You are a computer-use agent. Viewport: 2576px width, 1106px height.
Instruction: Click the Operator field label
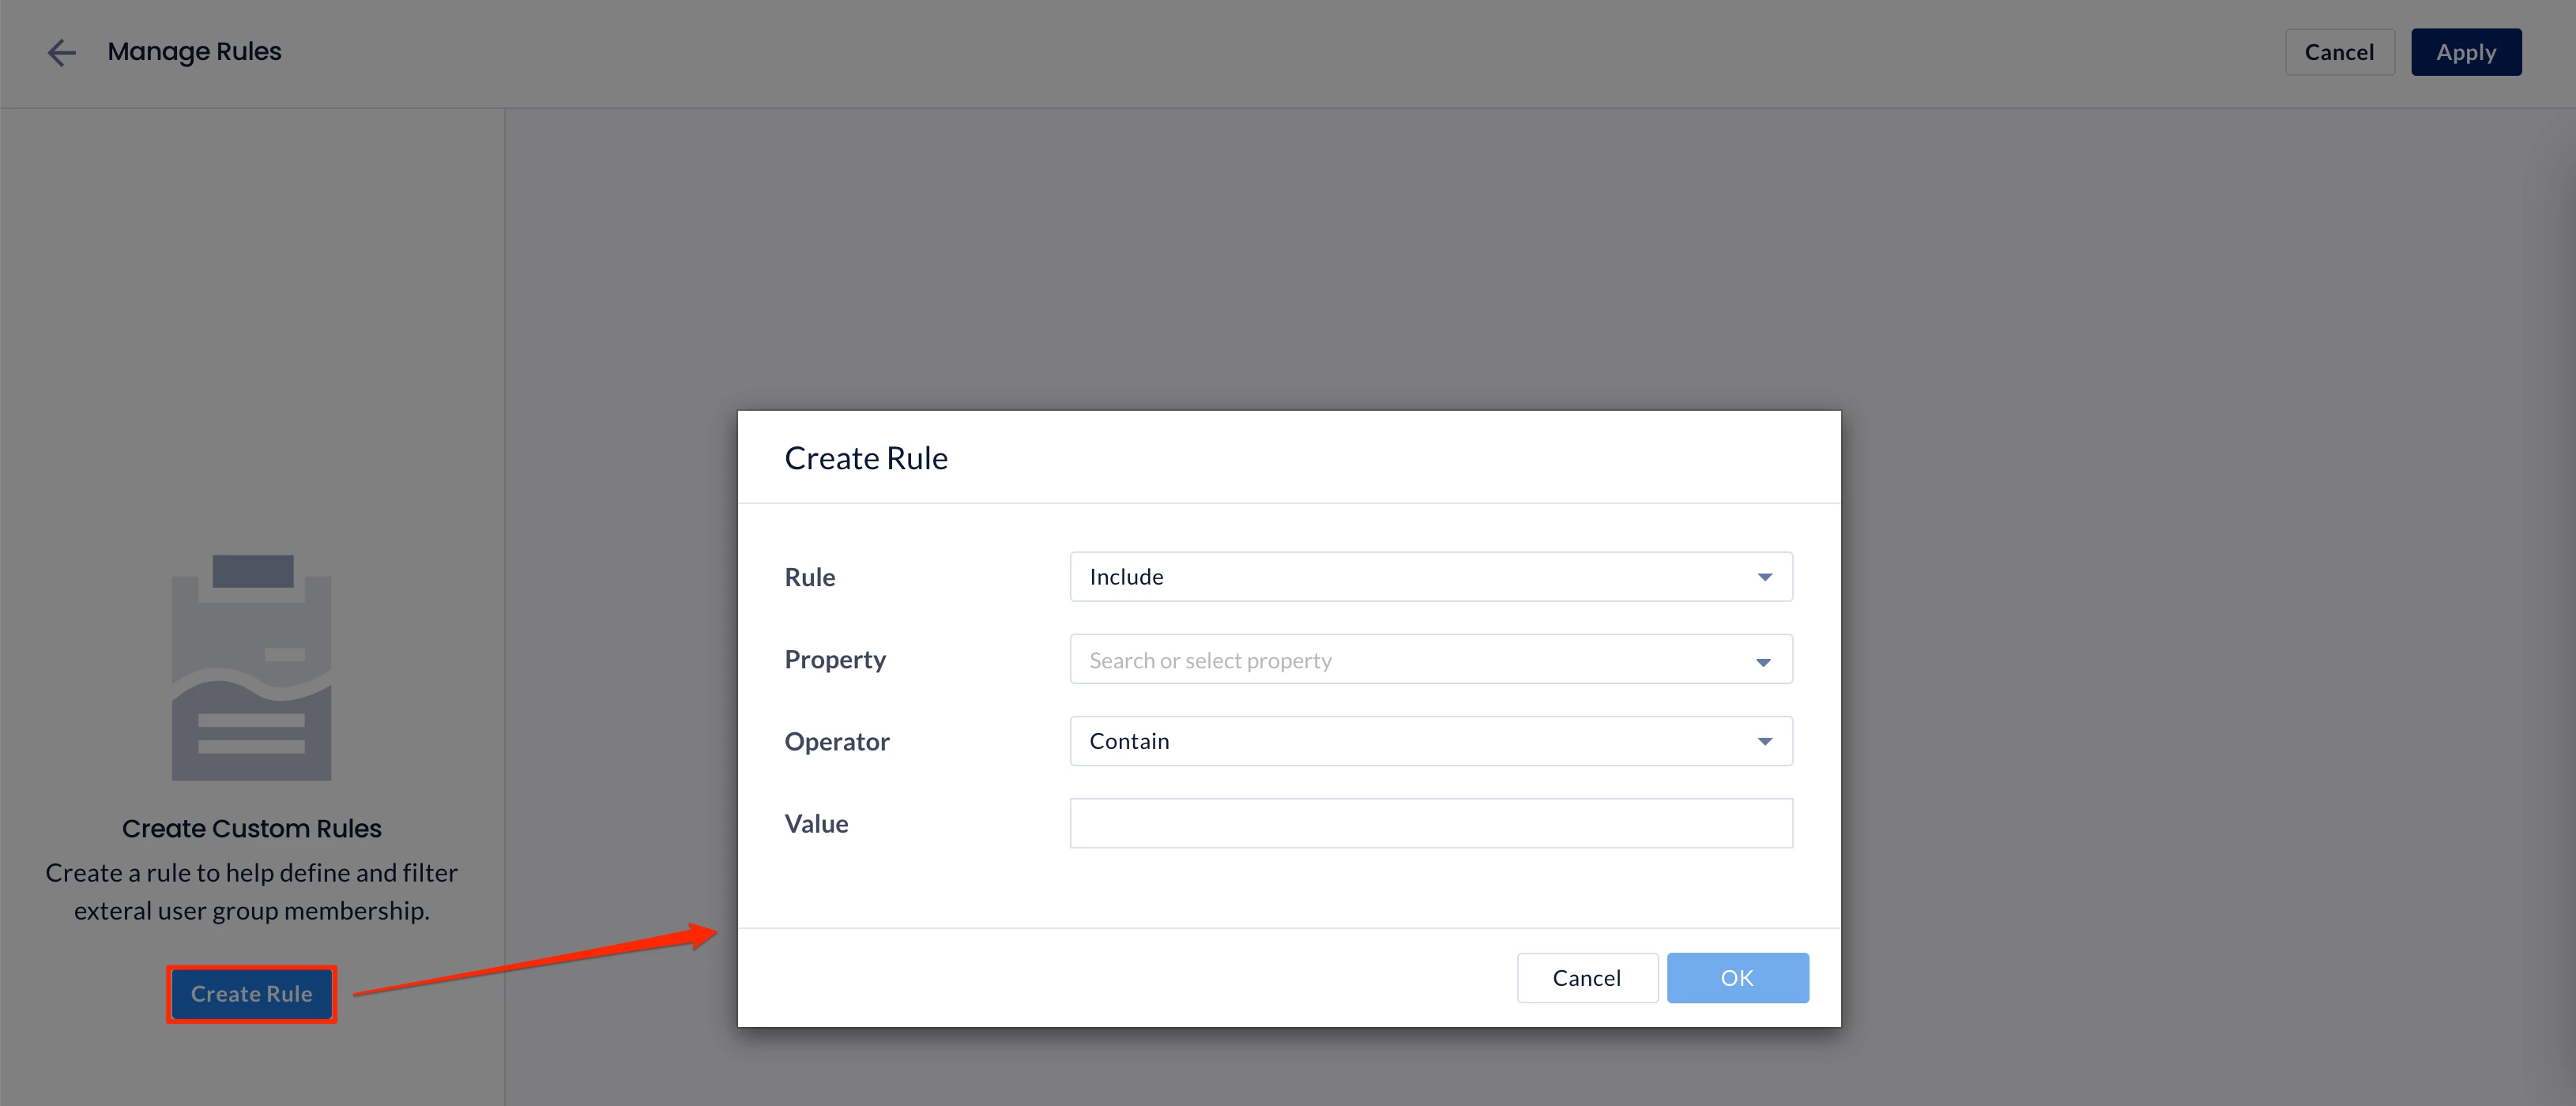click(x=837, y=741)
